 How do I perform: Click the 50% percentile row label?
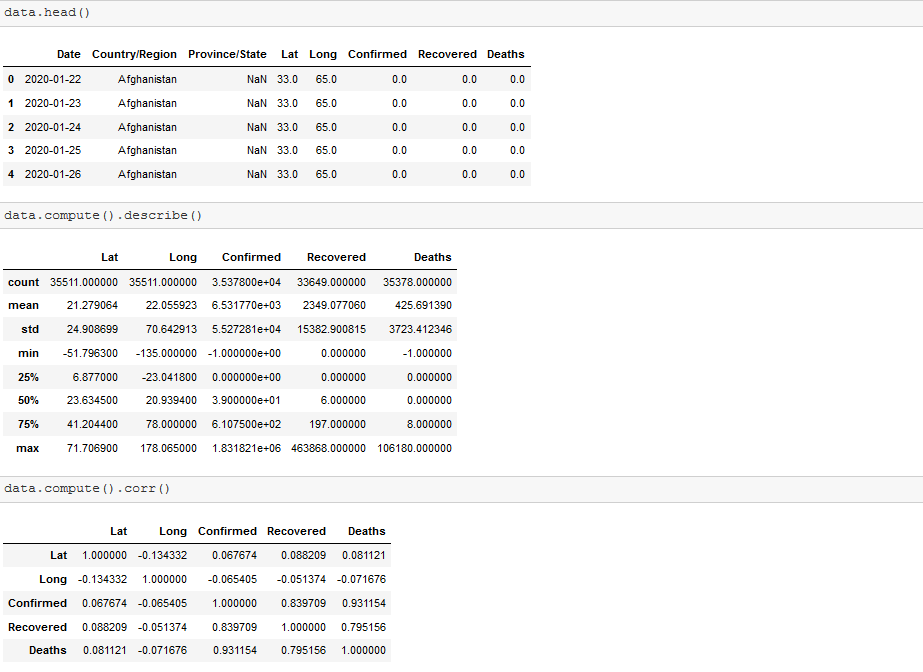24,400
